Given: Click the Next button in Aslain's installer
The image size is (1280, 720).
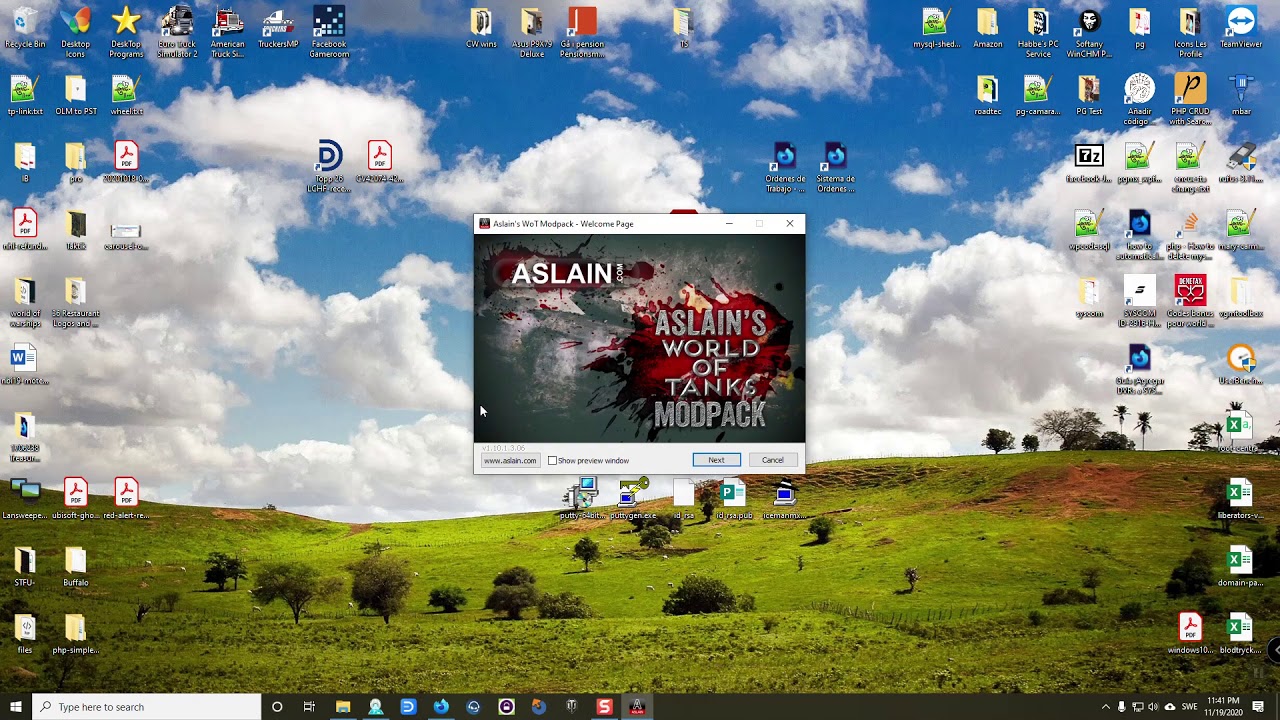Looking at the screenshot, I should tap(716, 460).
